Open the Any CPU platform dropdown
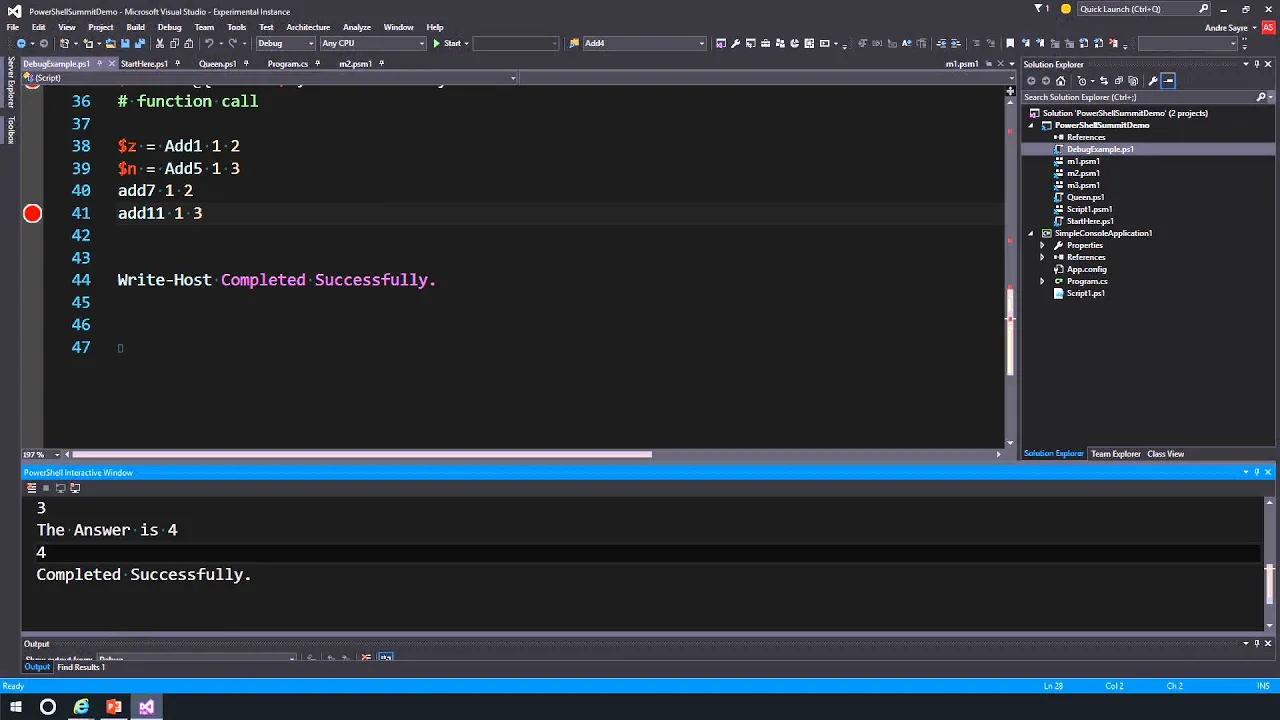1280x720 pixels. point(373,43)
